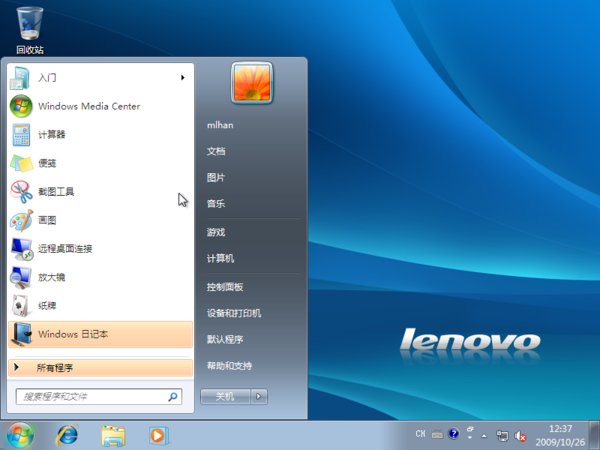Open the 入门 Getting Started icon
The image size is (600, 450).
21,78
